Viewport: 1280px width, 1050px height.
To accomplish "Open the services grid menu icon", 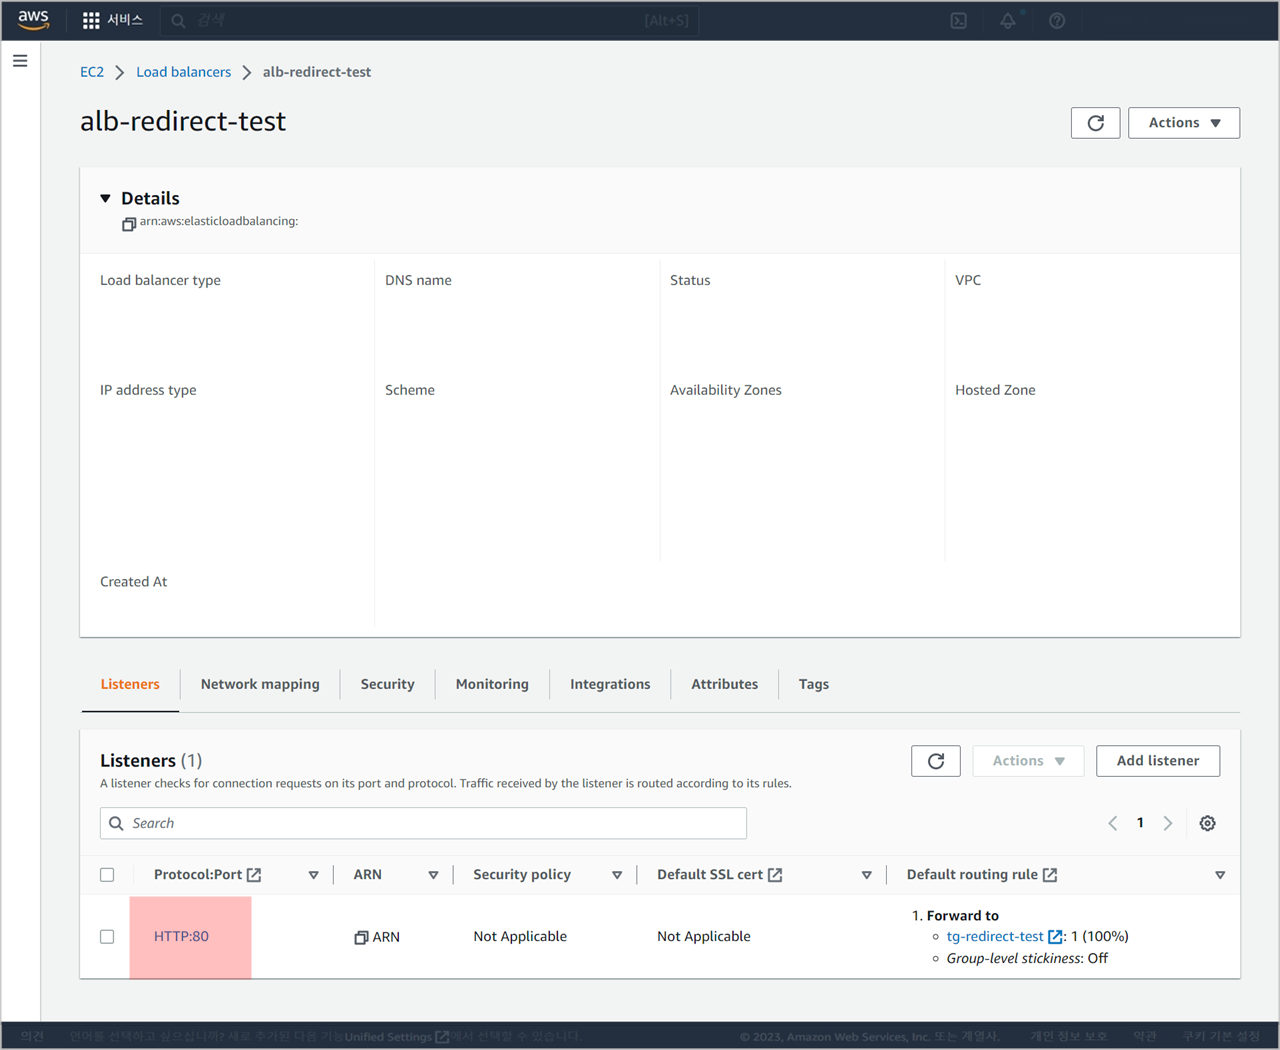I will pyautogui.click(x=91, y=20).
